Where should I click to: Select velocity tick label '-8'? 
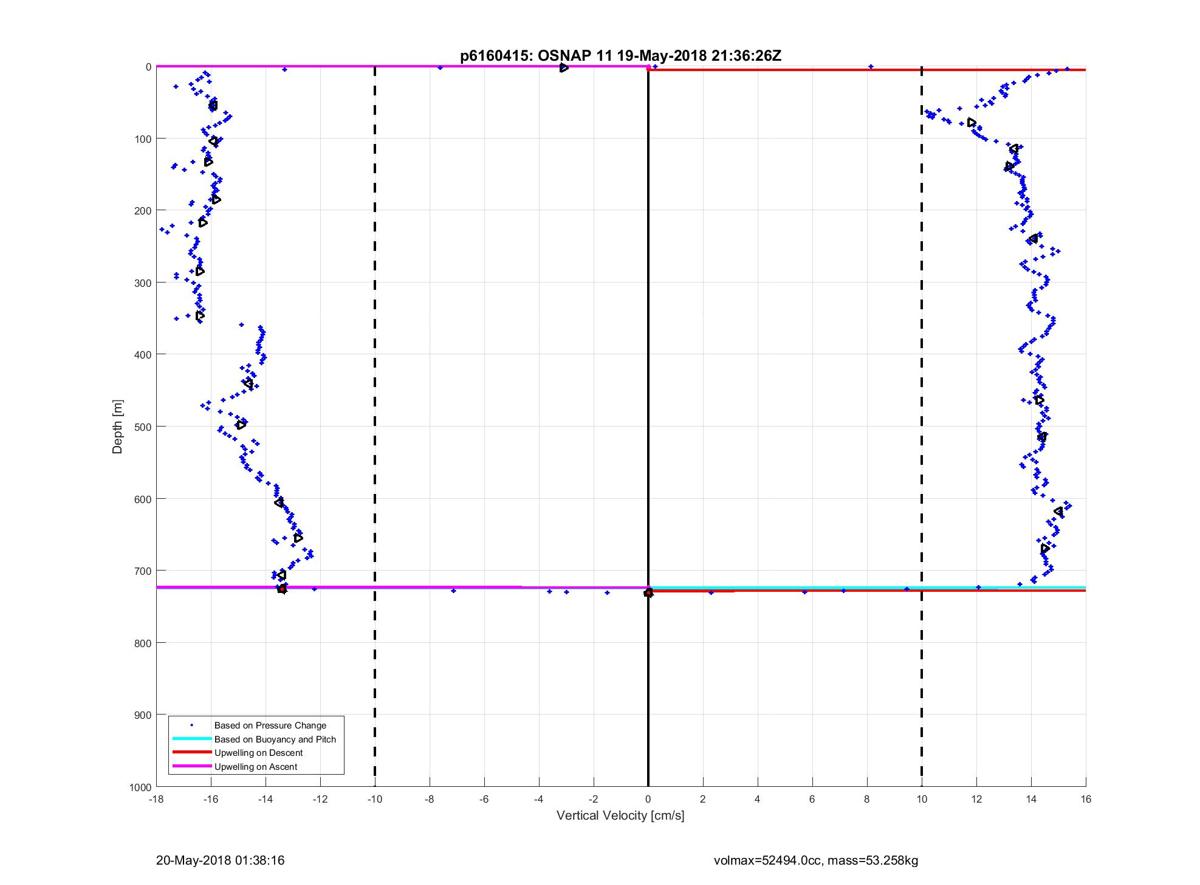tap(429, 799)
